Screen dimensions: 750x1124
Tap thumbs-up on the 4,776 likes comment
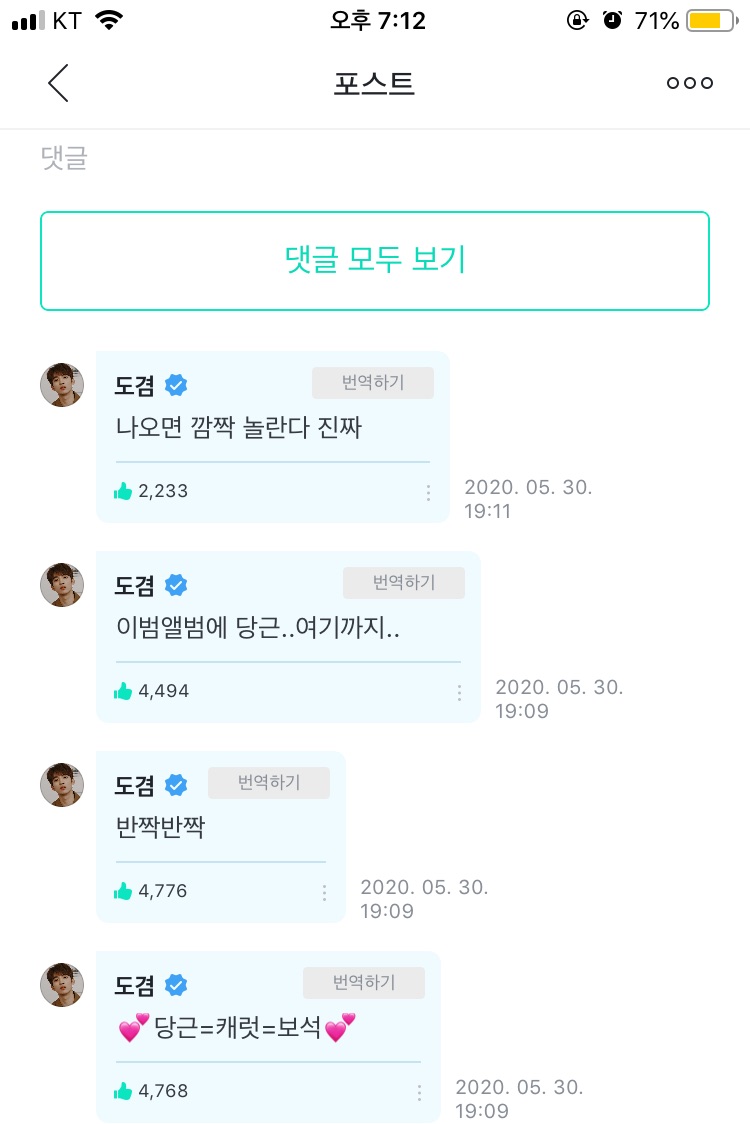coord(124,891)
